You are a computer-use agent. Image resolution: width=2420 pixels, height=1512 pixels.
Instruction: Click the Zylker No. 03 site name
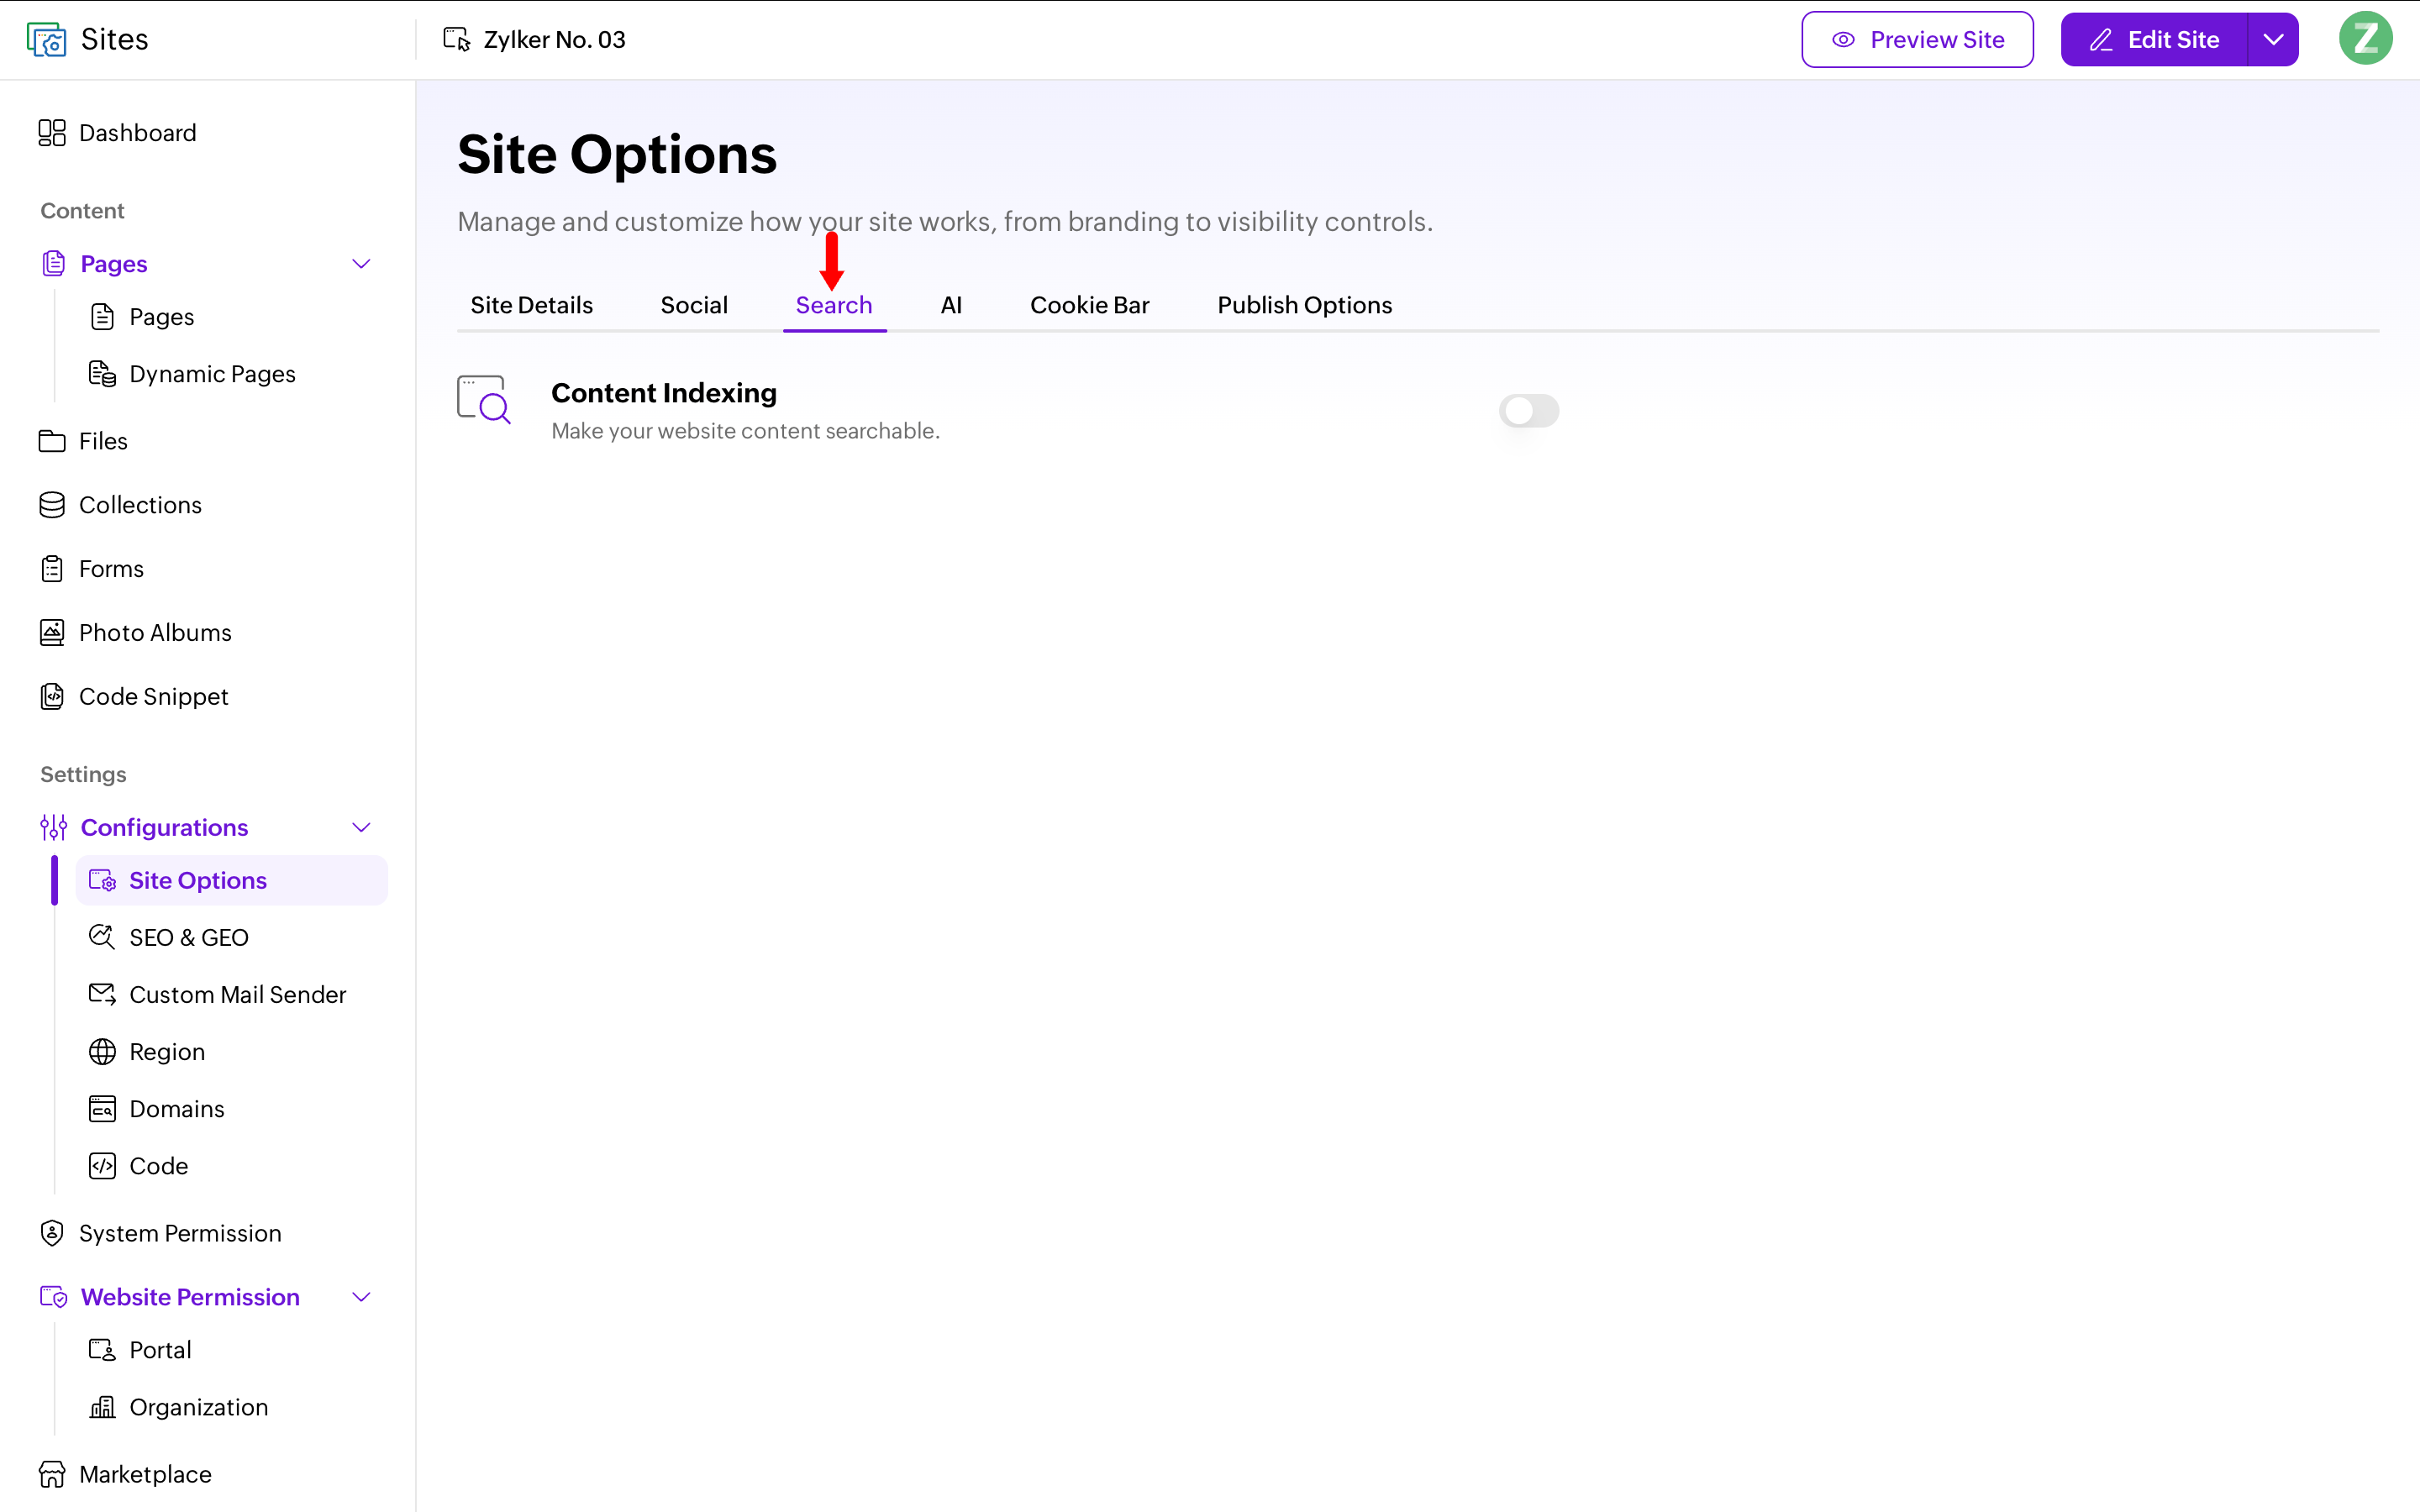click(555, 40)
